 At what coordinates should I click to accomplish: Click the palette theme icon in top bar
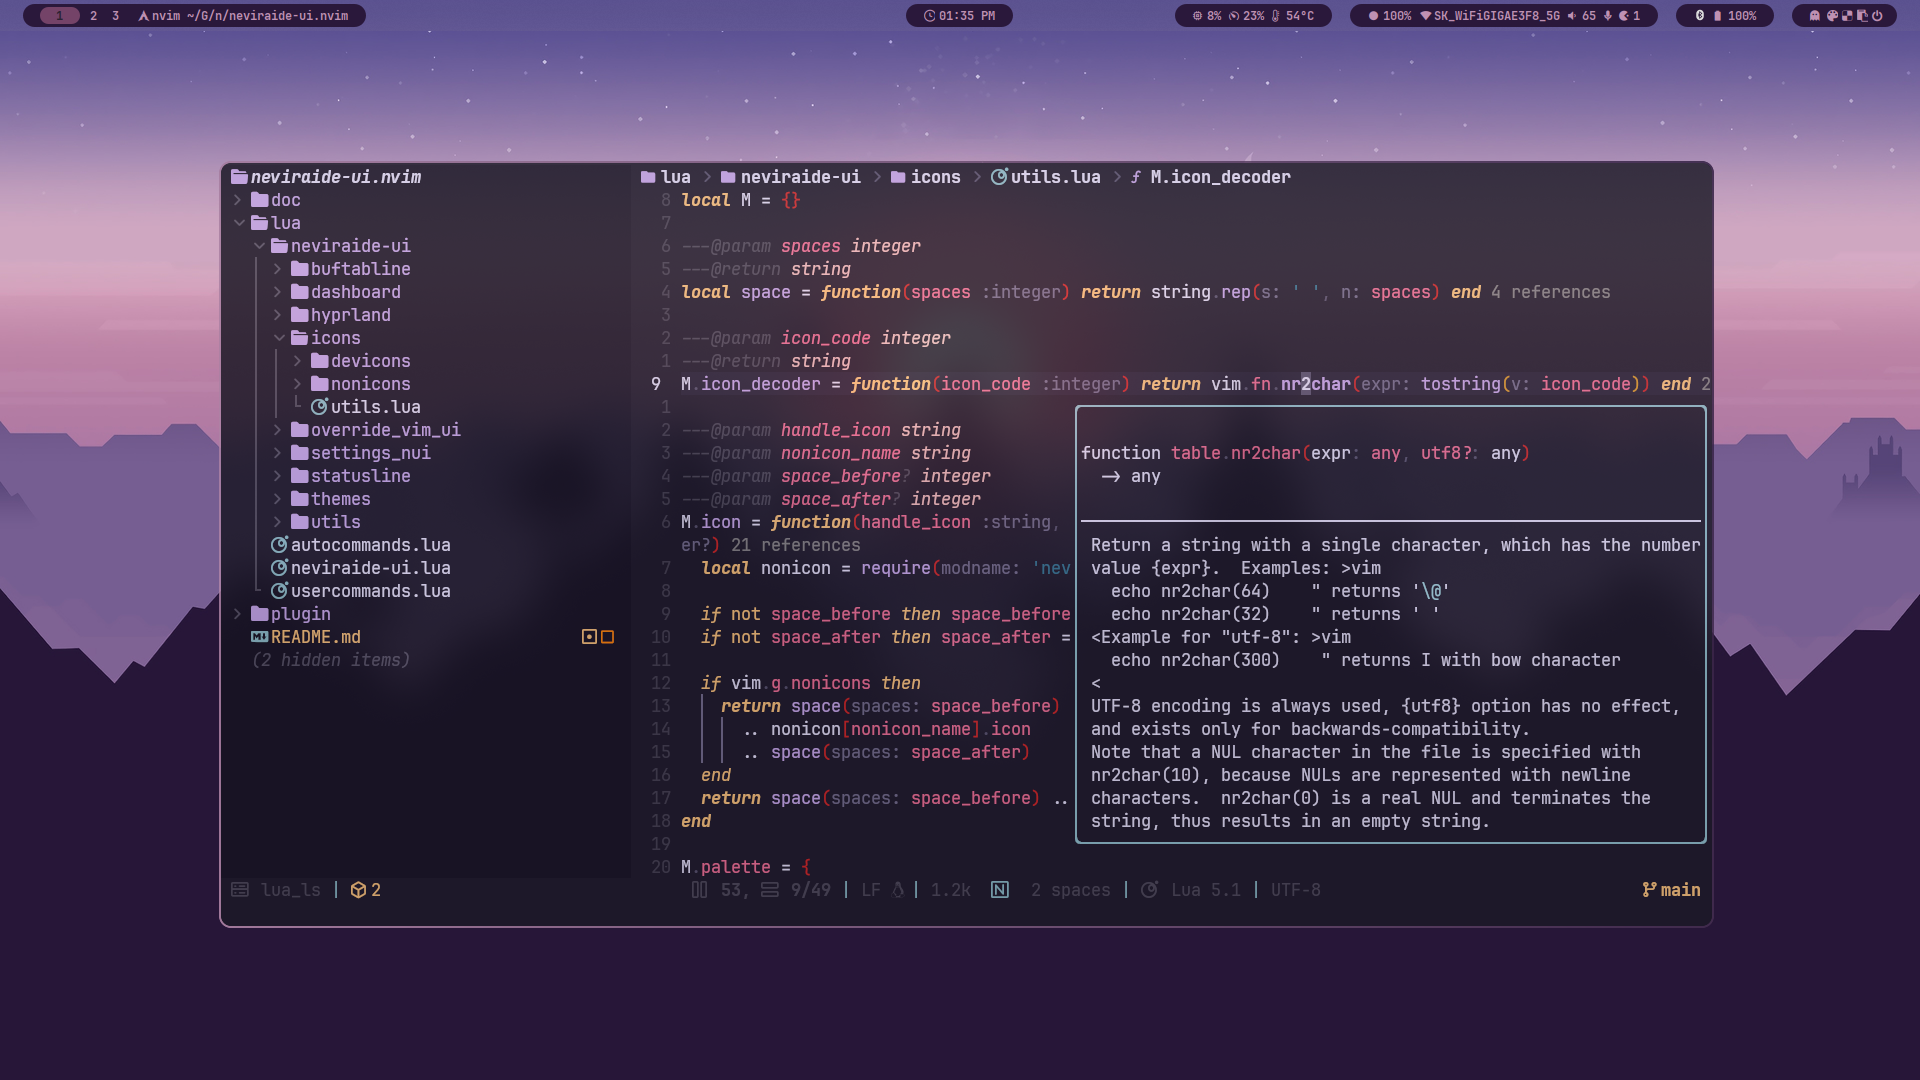coord(1832,16)
